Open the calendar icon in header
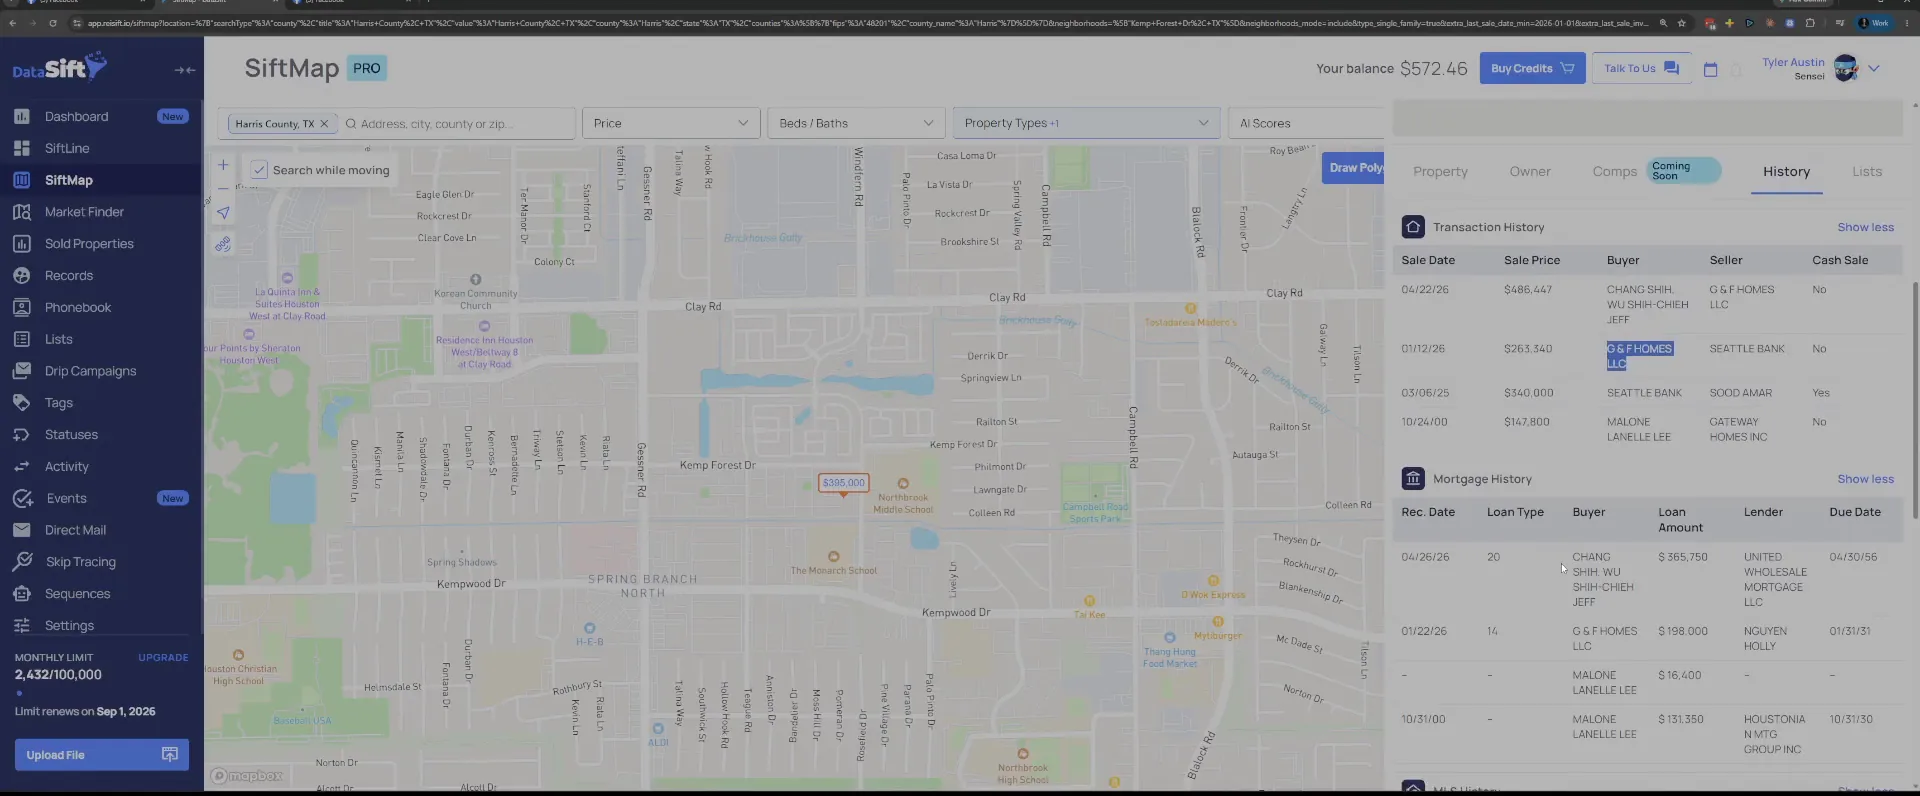Screen dimensions: 1920x796 tap(1710, 69)
